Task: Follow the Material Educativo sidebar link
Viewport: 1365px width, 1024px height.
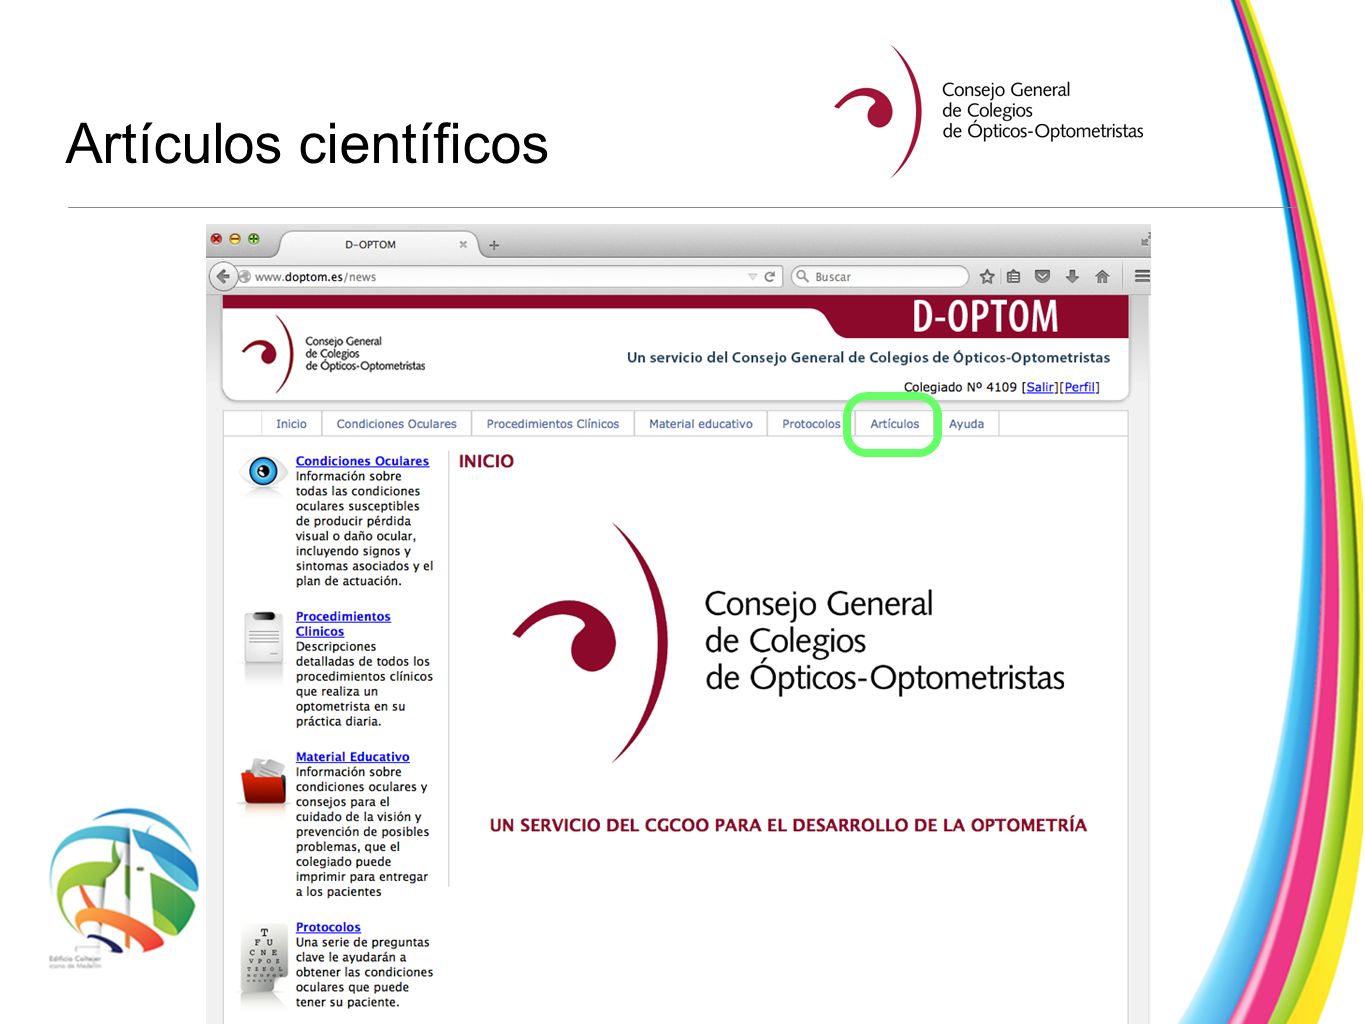Action: tap(352, 757)
